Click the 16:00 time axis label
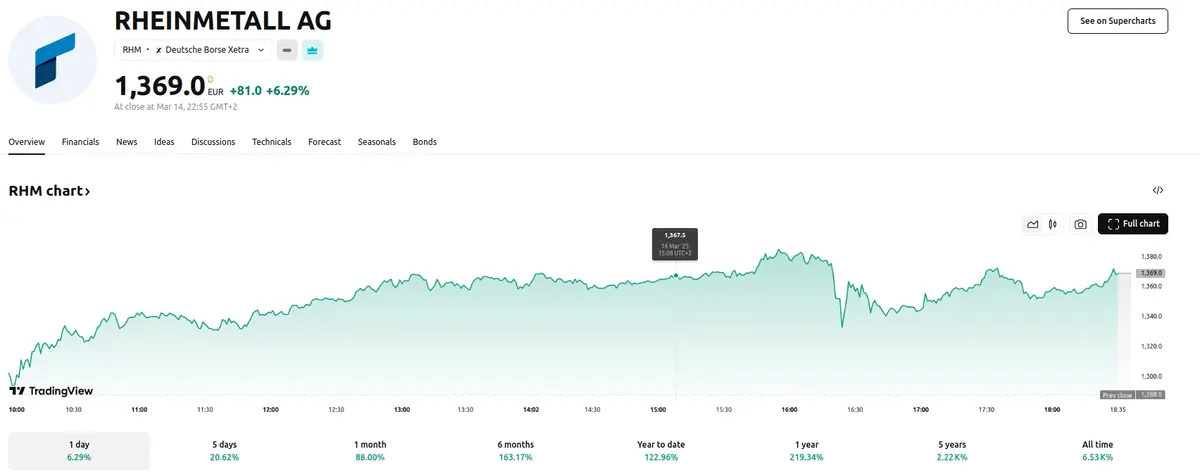Screen dimensions: 1200x473 789,409
